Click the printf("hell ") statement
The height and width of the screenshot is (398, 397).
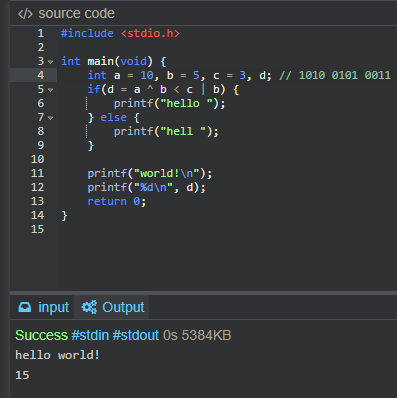(x=166, y=131)
